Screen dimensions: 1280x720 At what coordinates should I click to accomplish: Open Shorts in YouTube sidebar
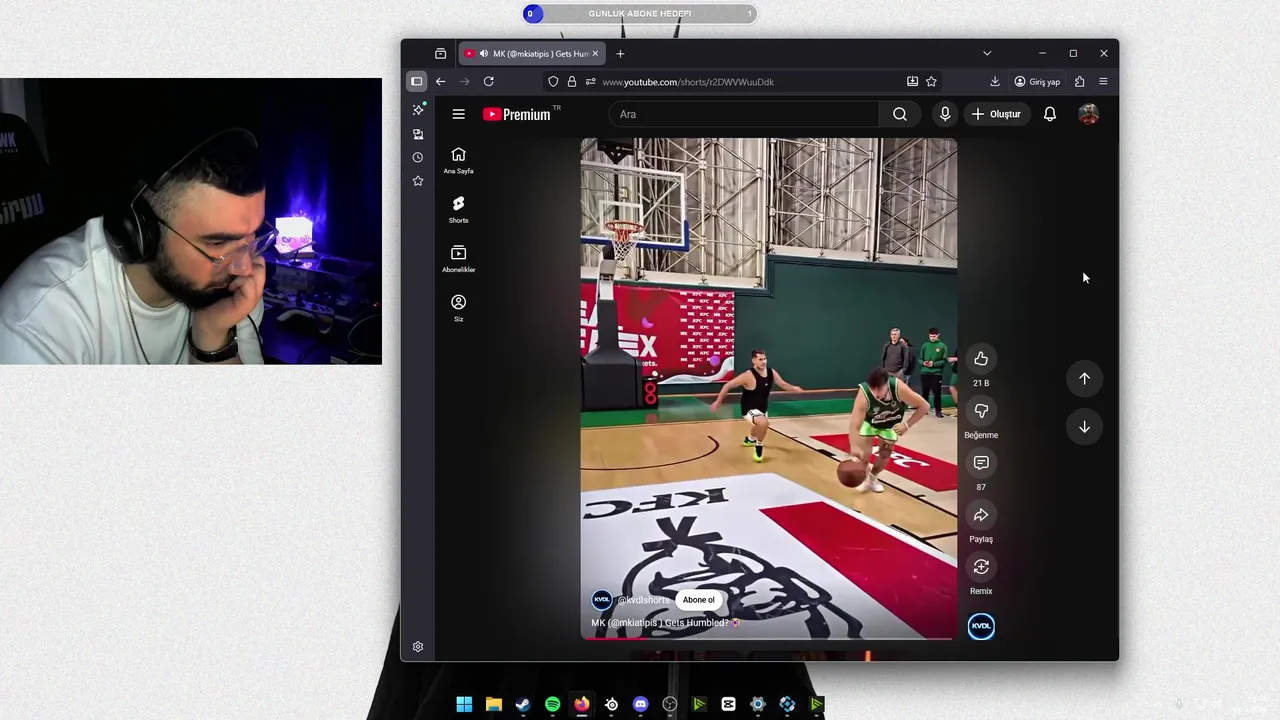tap(458, 210)
